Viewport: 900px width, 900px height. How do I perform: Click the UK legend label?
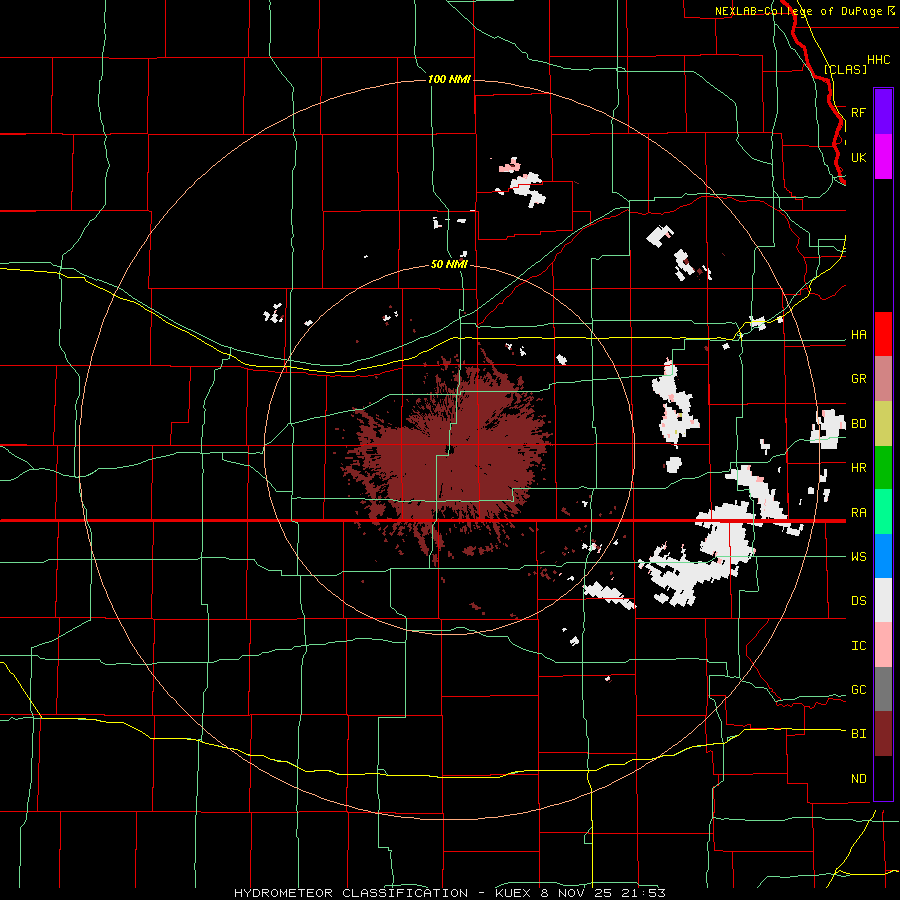coord(858,157)
